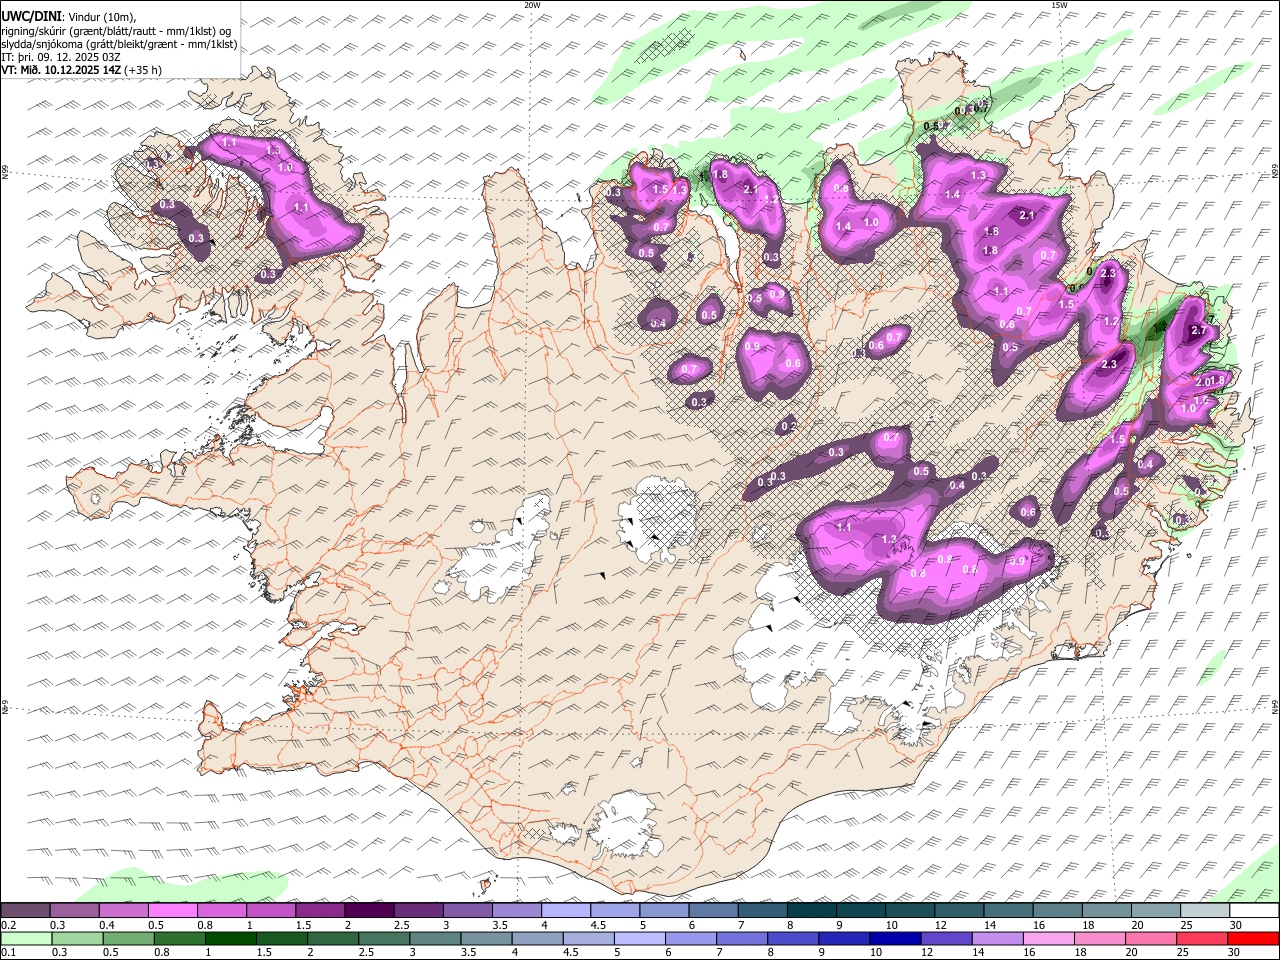The image size is (1280, 960).
Task: Pick the darkest purple swatch between 2 and 2.5
Action: pos(369,910)
